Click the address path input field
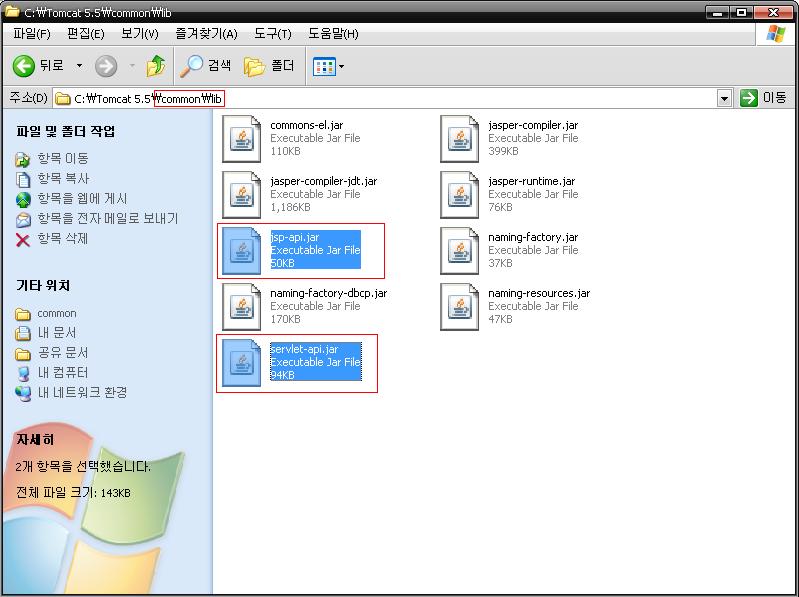The width and height of the screenshot is (799, 597). 385,98
